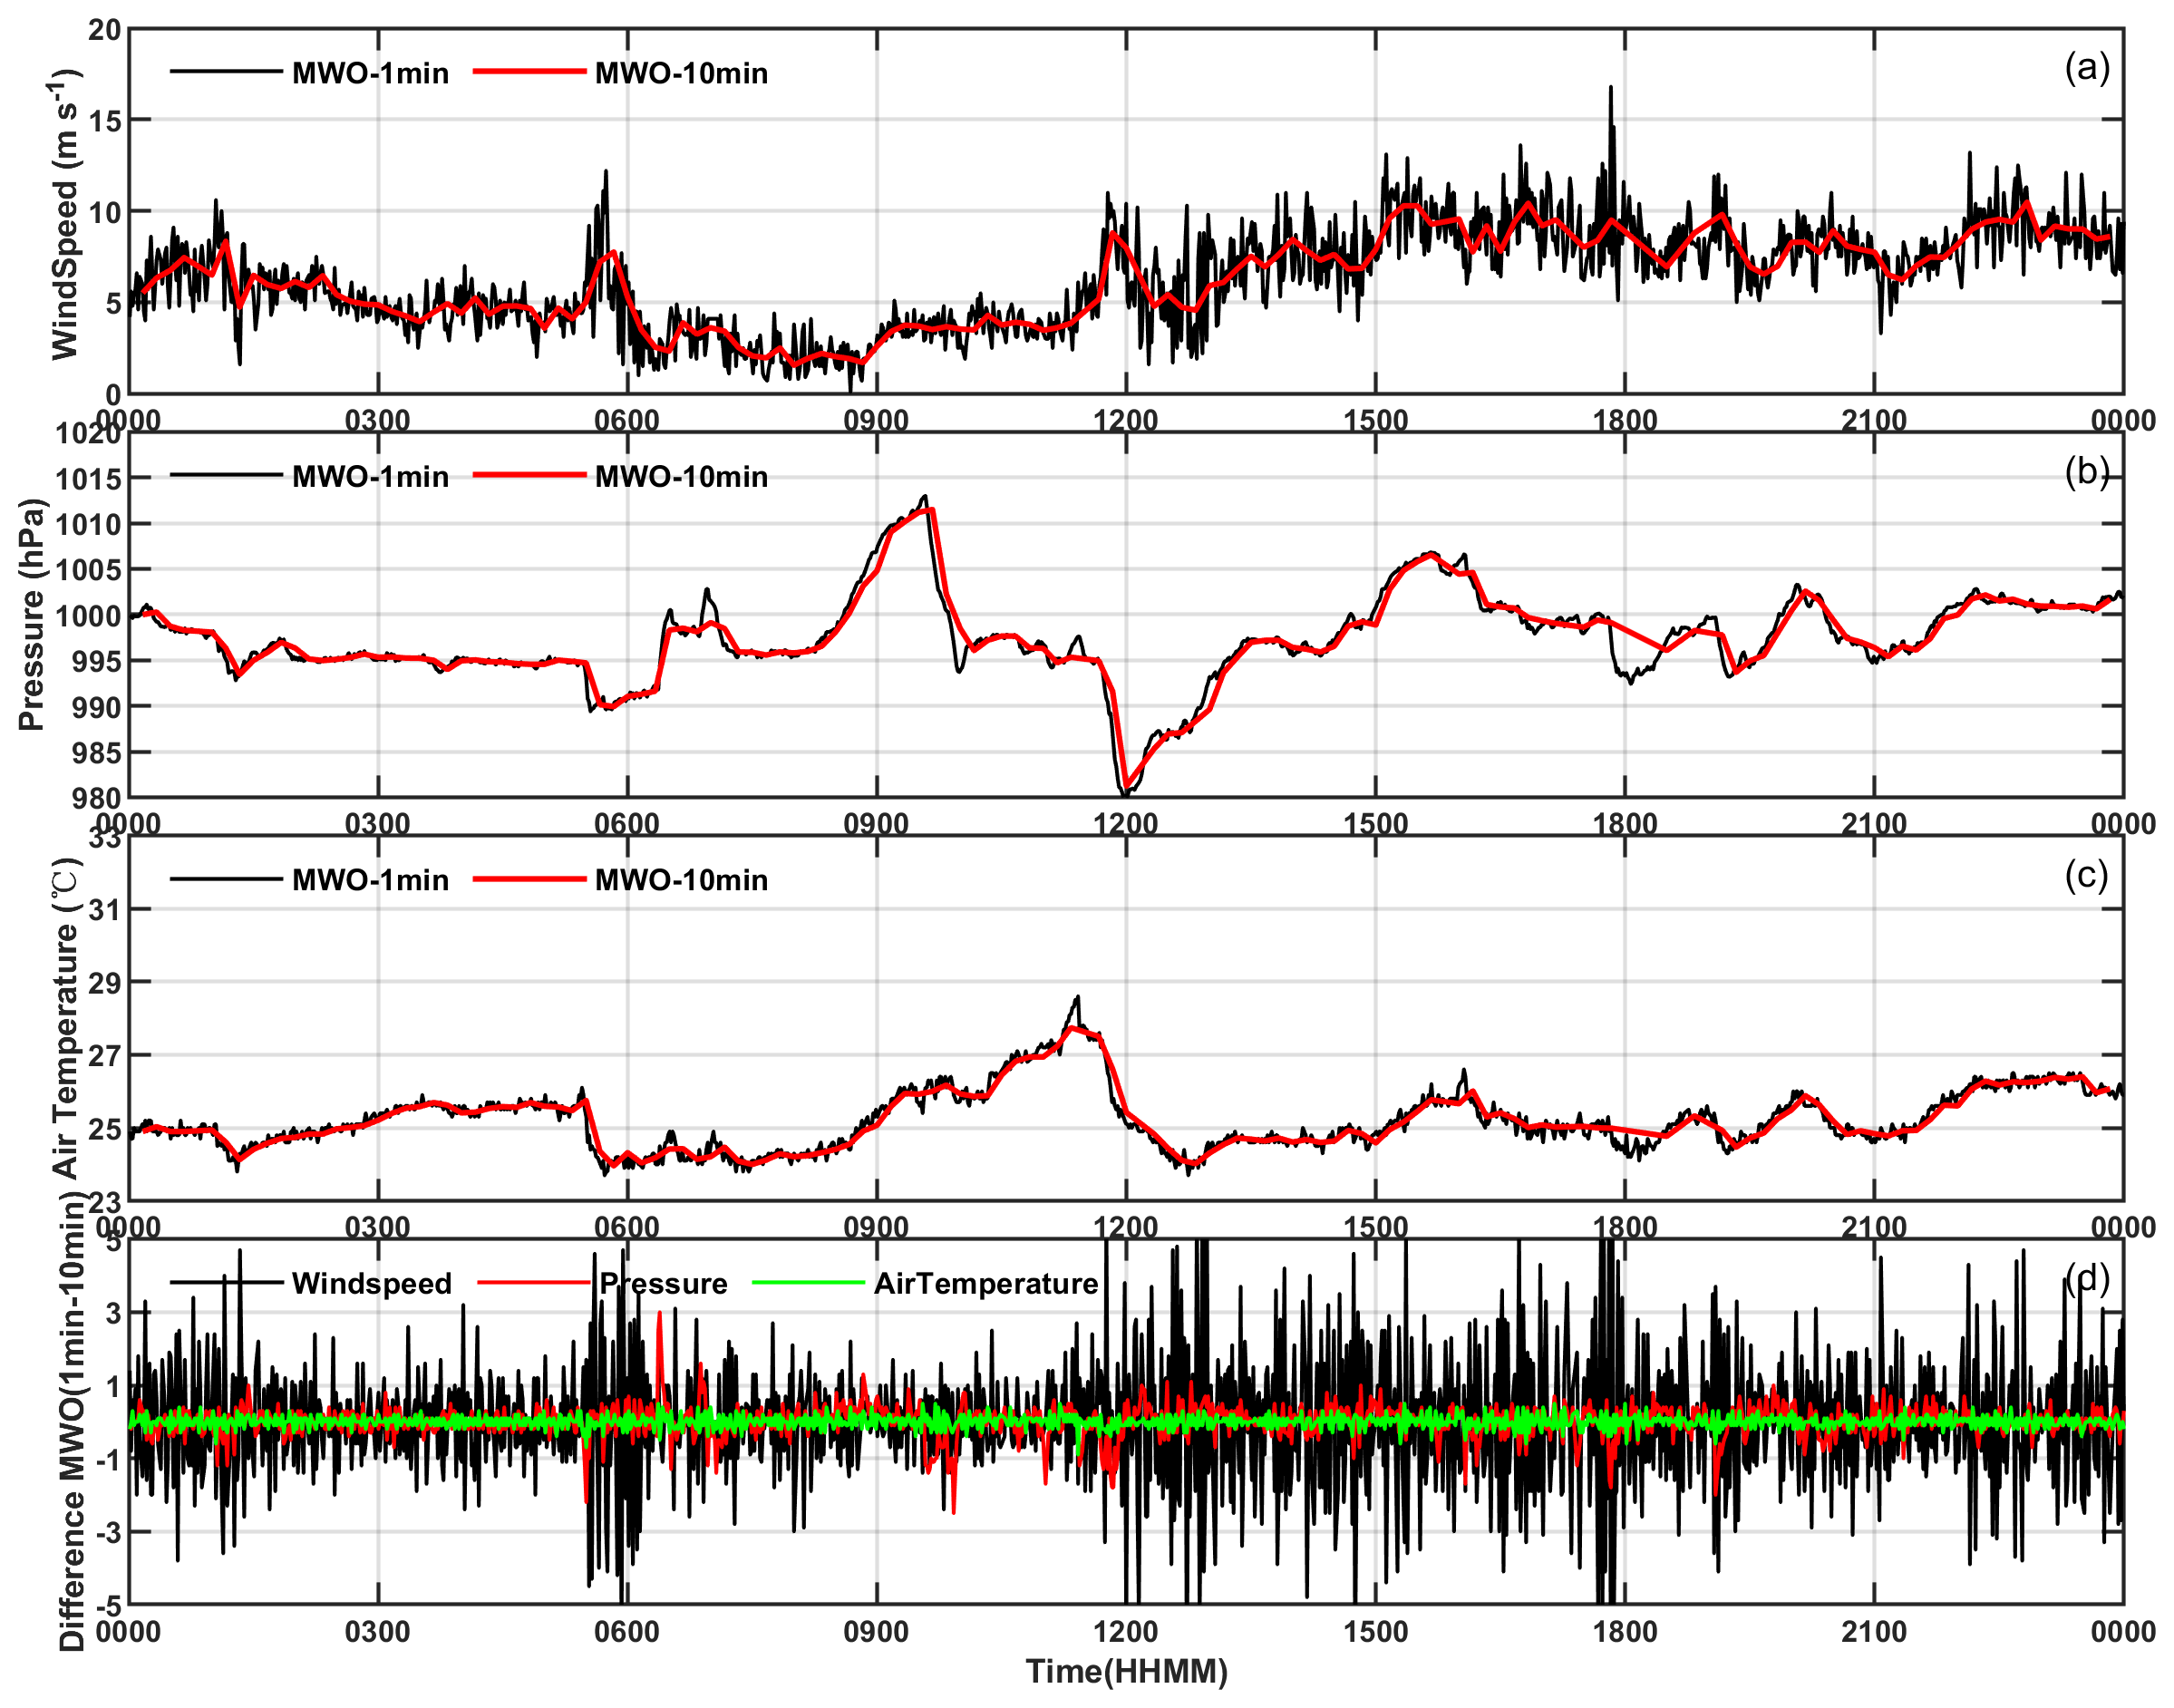This screenshot has height=1708, width=2174.
Task: Click the 0600 tick label on bottom time axis
Action: pos(627,1632)
